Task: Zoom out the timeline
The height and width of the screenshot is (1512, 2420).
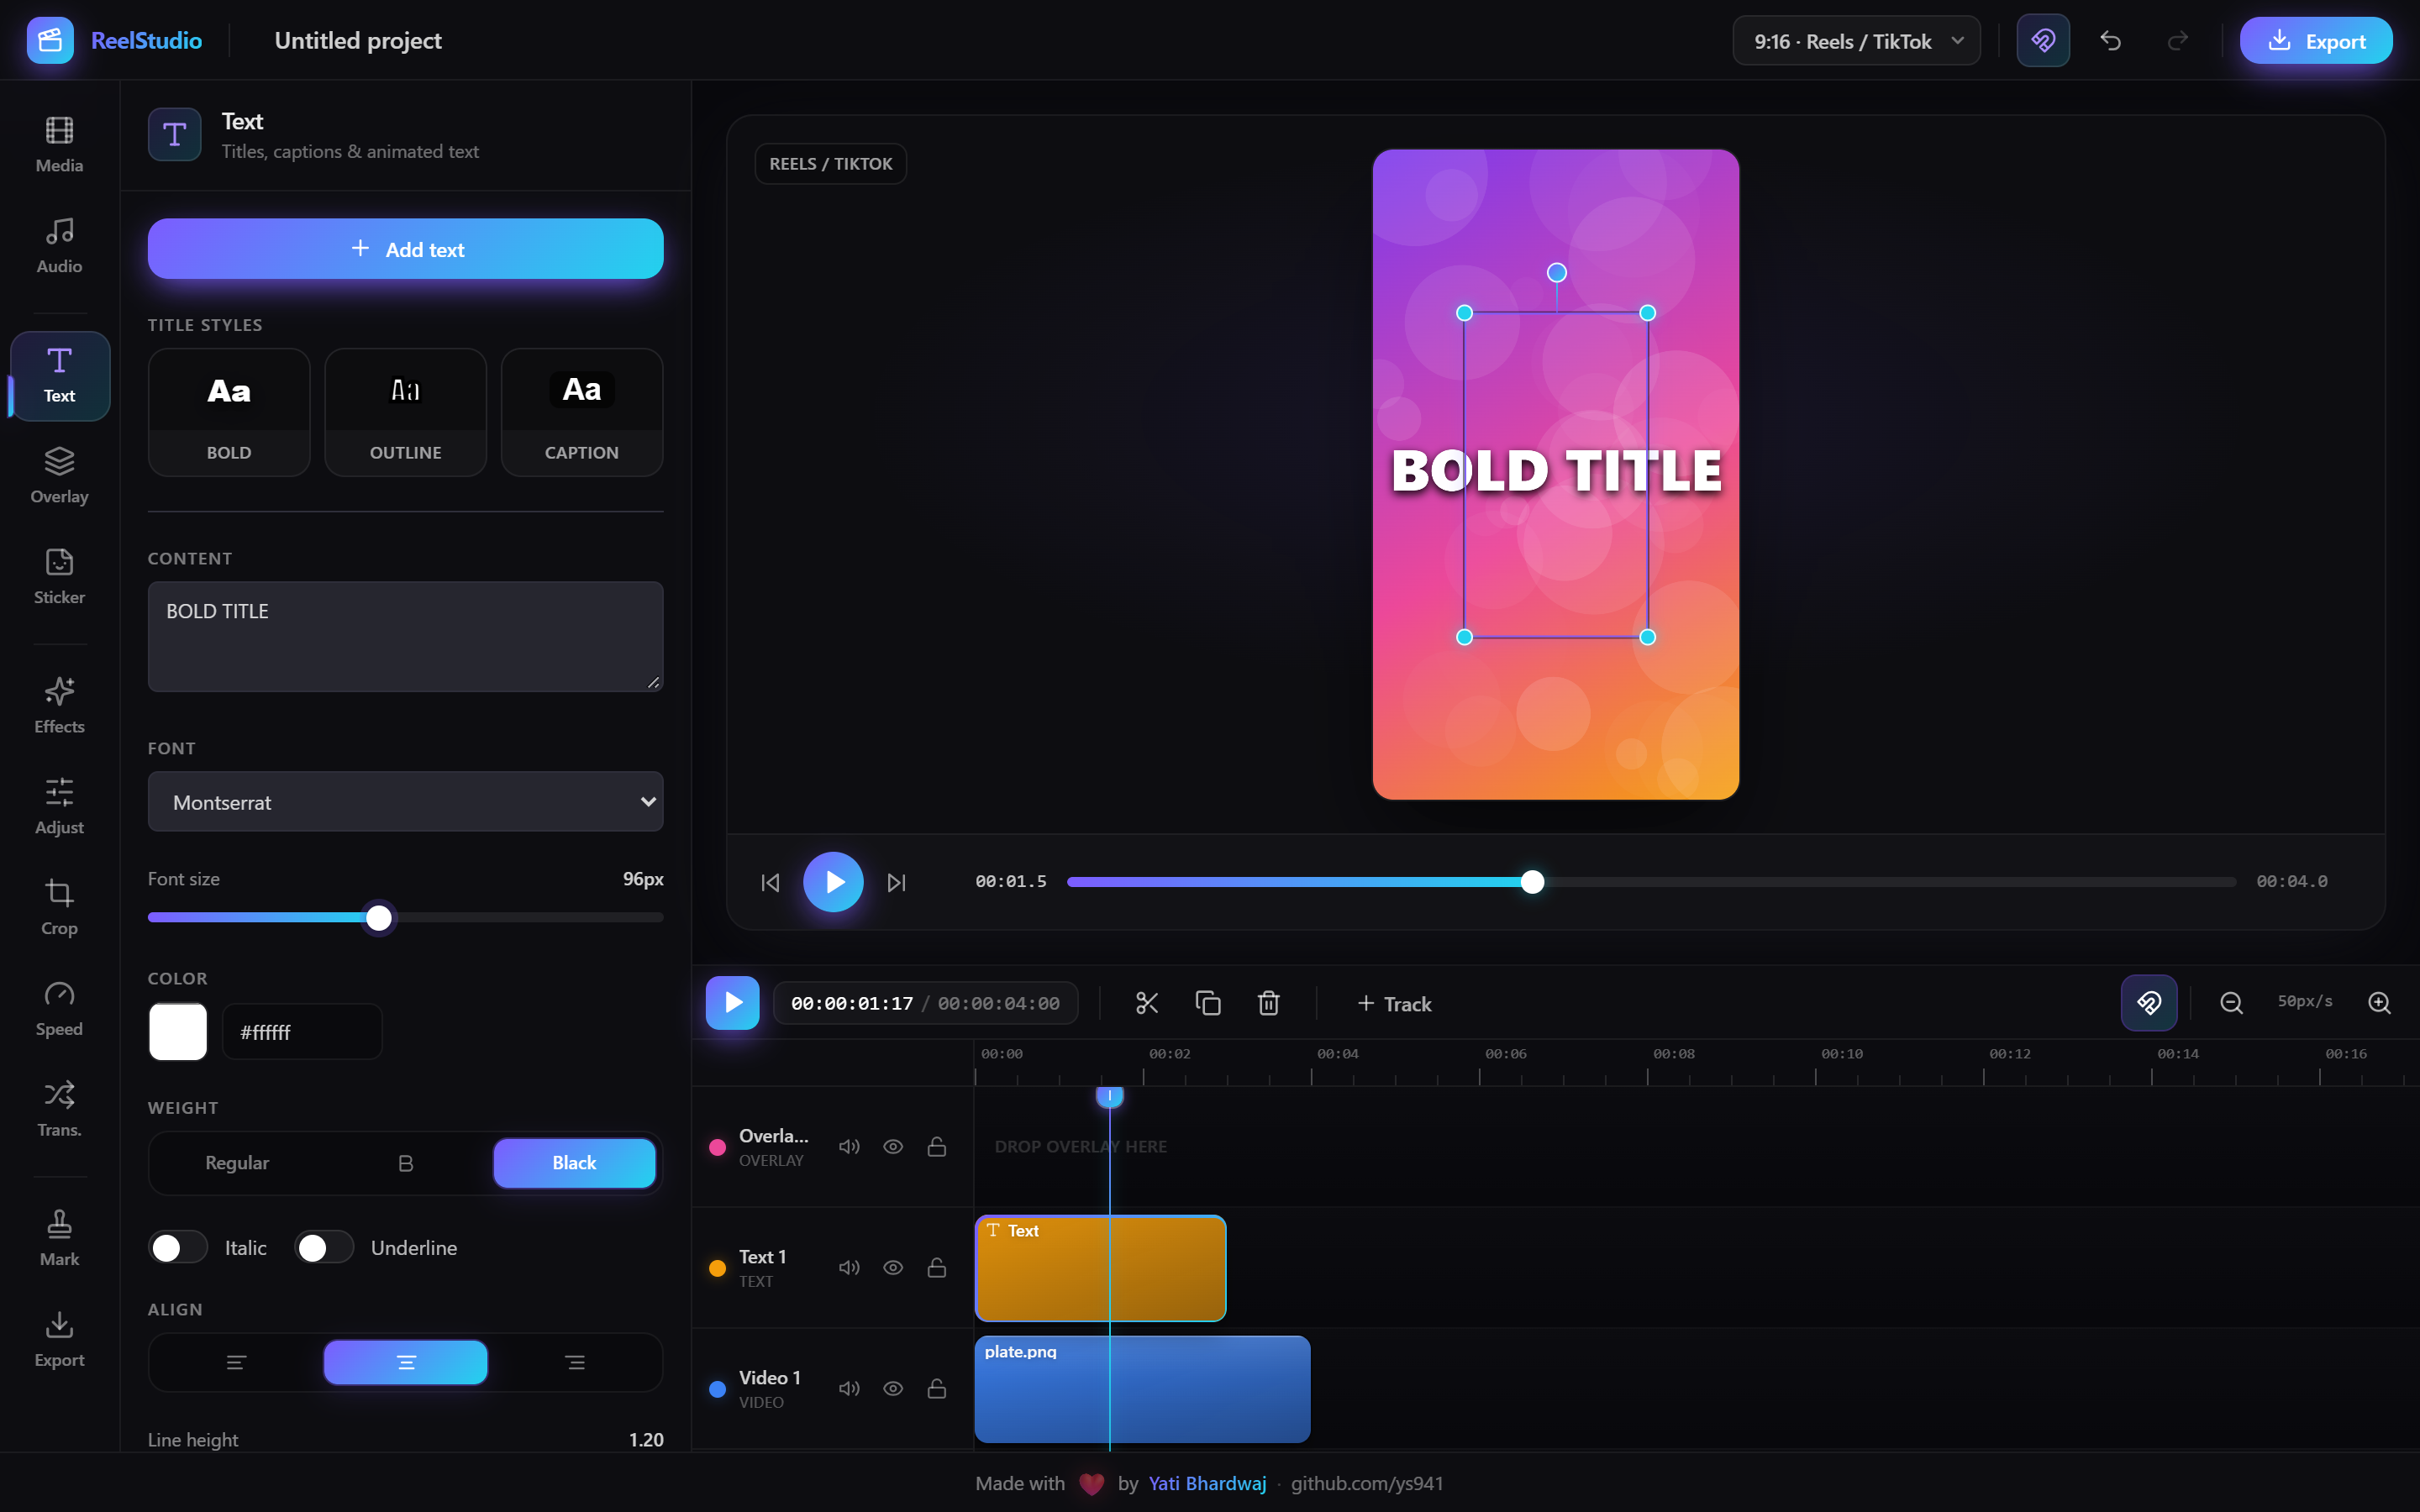Action: (2231, 1003)
